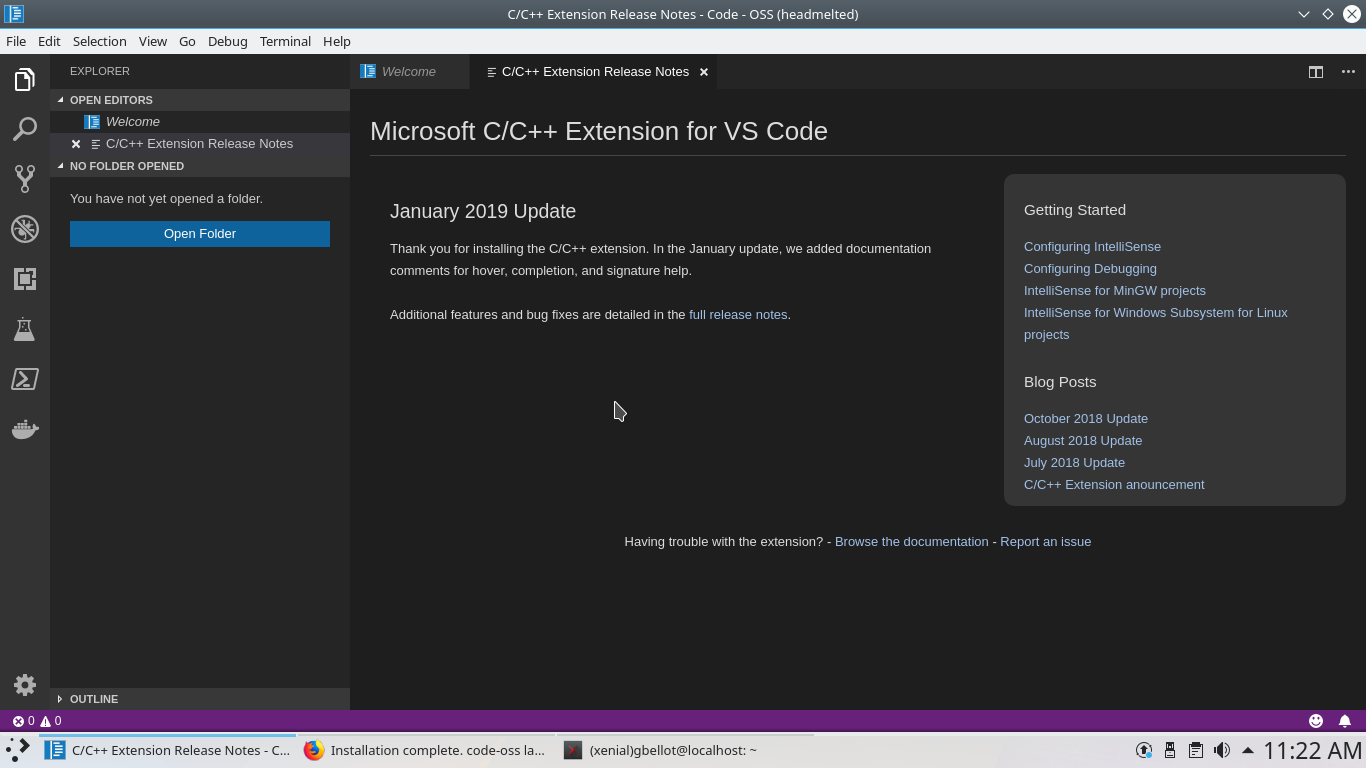Open the October 2018 Update blog post
This screenshot has width=1366, height=768.
1086,419
